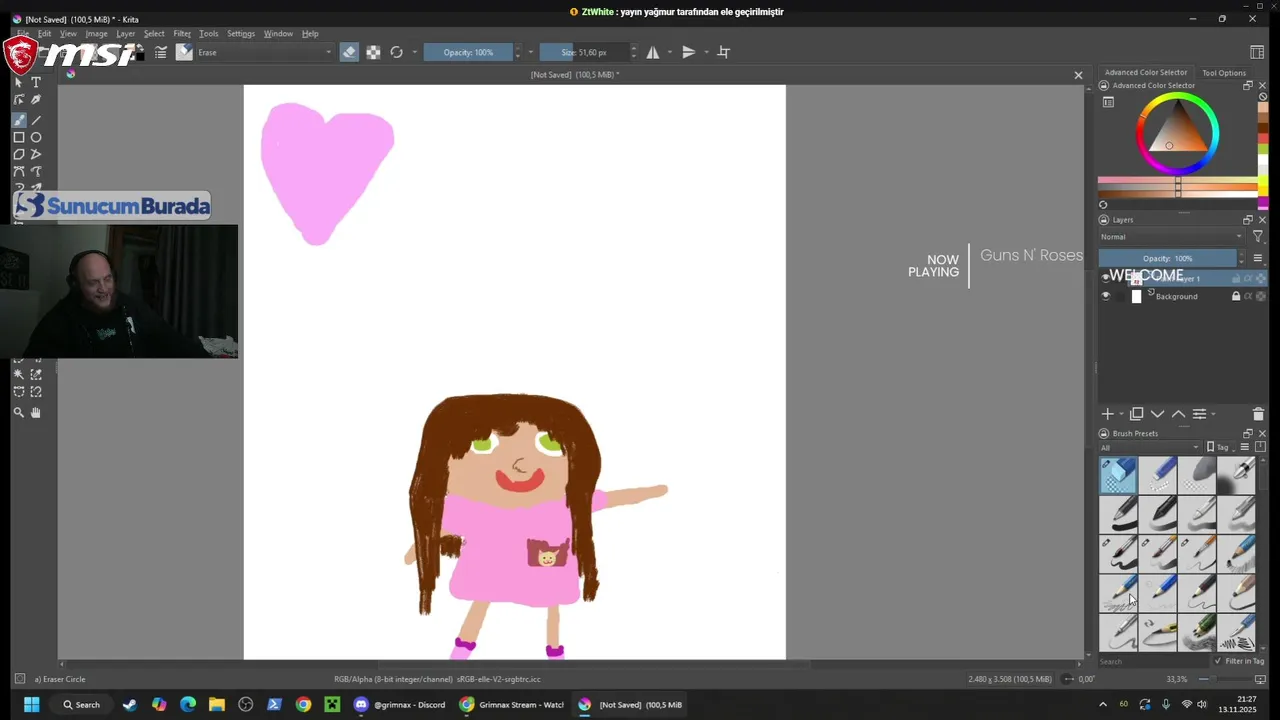The width and height of the screenshot is (1280, 720).
Task: Open layer properties menu dropdown arrow
Action: pyautogui.click(x=1213, y=414)
